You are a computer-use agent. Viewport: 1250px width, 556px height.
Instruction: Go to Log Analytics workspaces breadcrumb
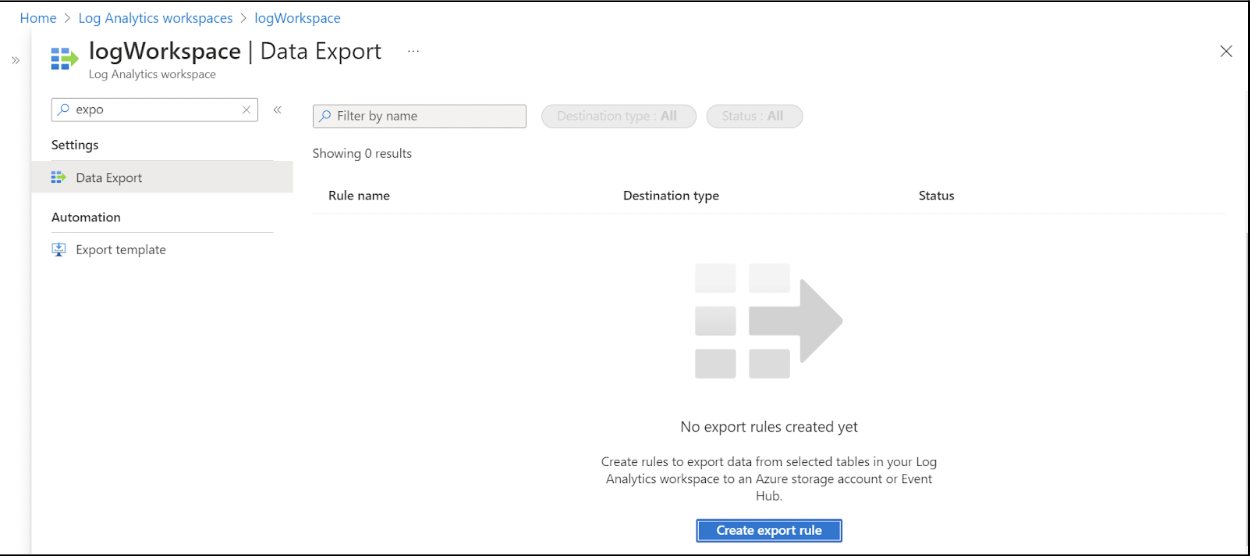click(x=155, y=18)
